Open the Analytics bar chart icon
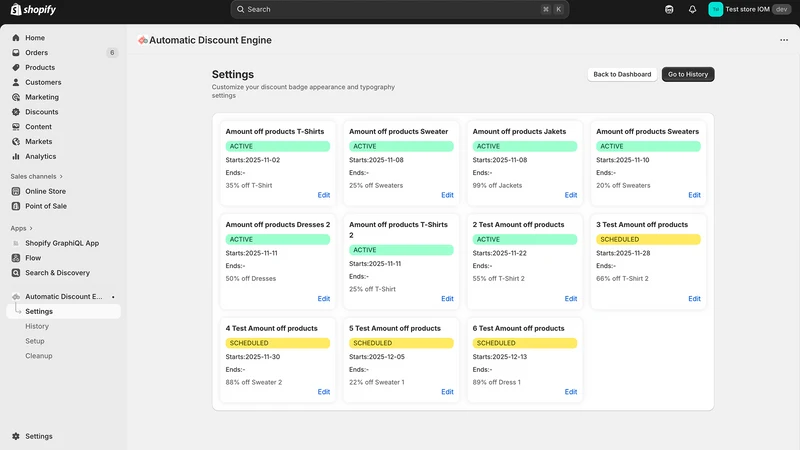 pyautogui.click(x=16, y=157)
